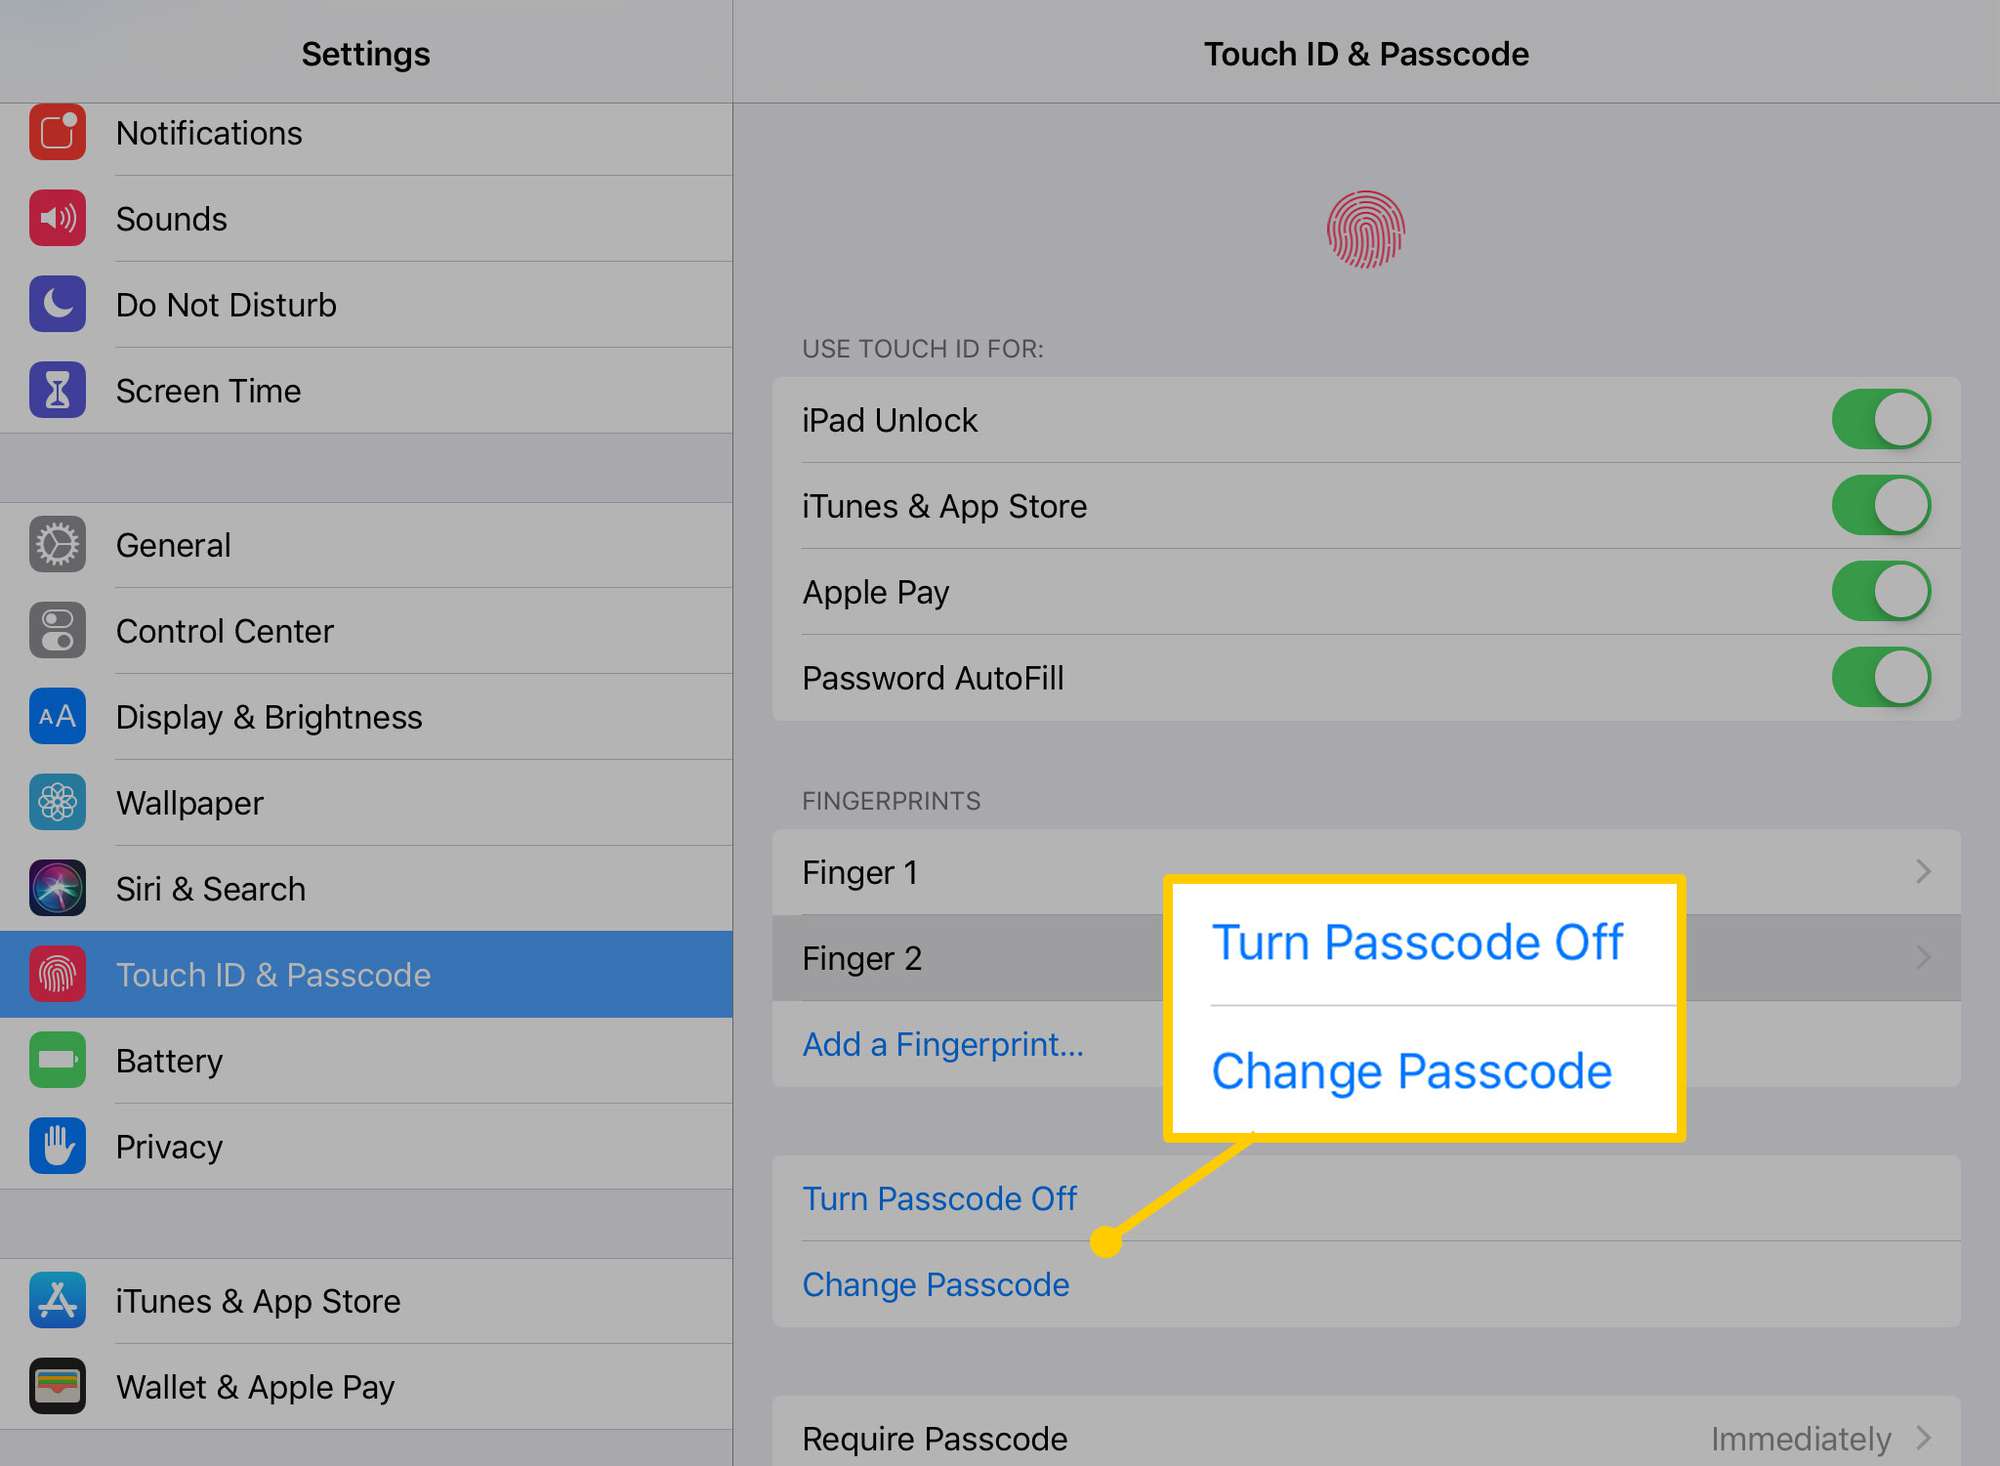Open Siri & Search settings
This screenshot has width=2000, height=1466.
click(x=365, y=887)
